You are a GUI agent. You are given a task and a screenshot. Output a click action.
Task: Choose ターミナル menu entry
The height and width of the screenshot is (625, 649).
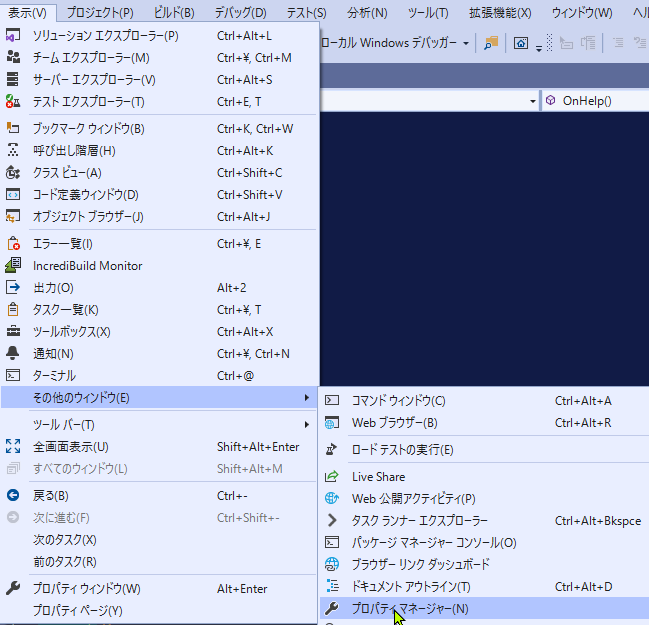point(160,375)
